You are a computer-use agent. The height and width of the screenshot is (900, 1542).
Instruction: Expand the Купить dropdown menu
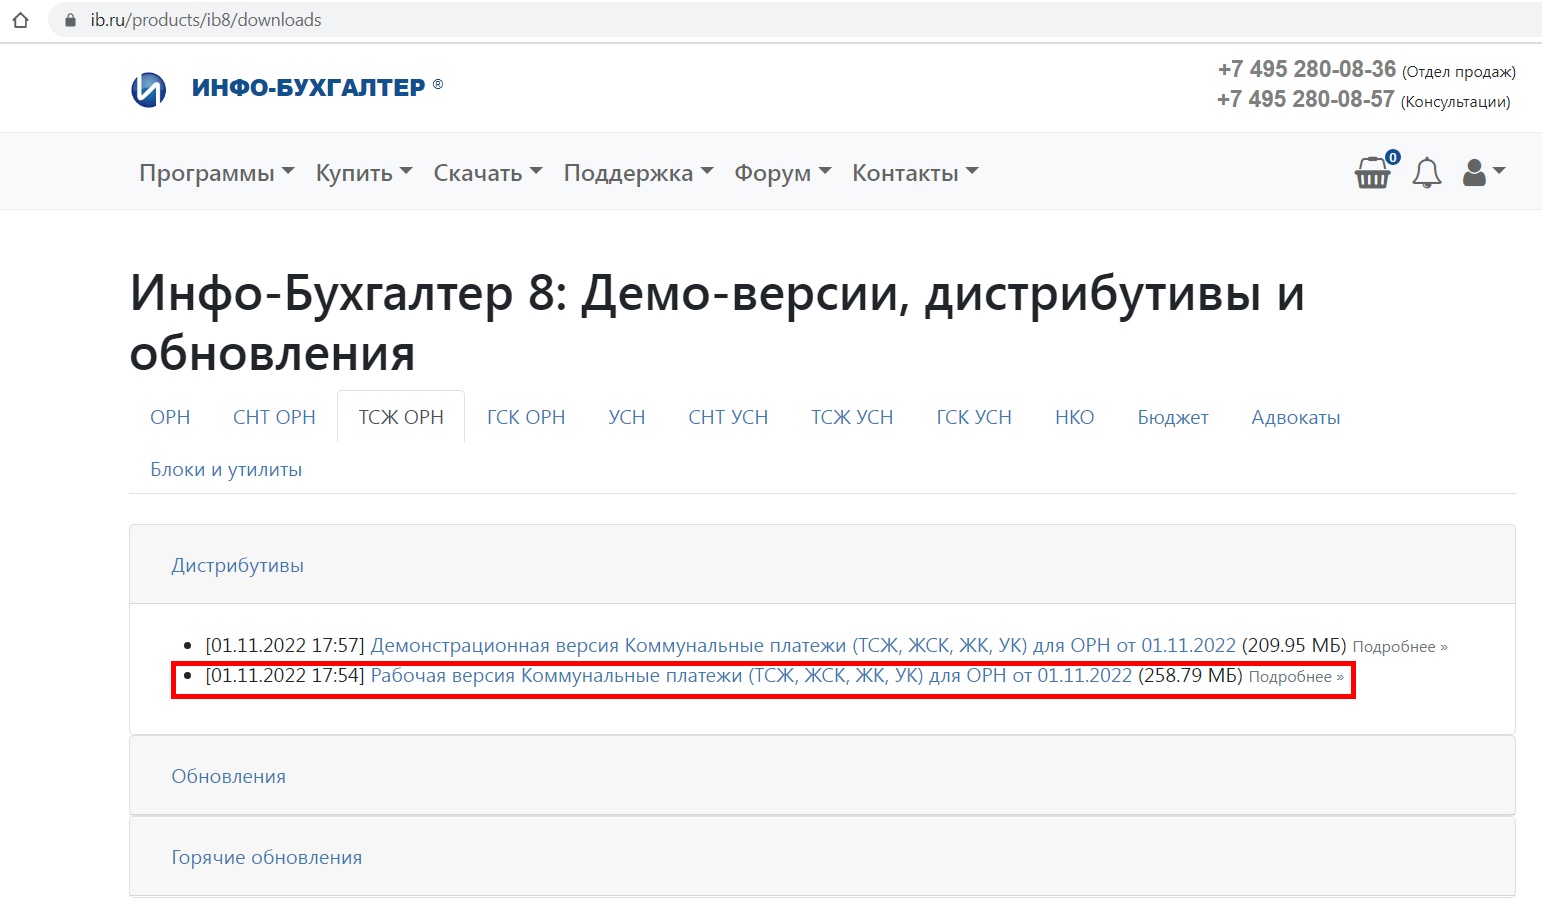(x=364, y=173)
